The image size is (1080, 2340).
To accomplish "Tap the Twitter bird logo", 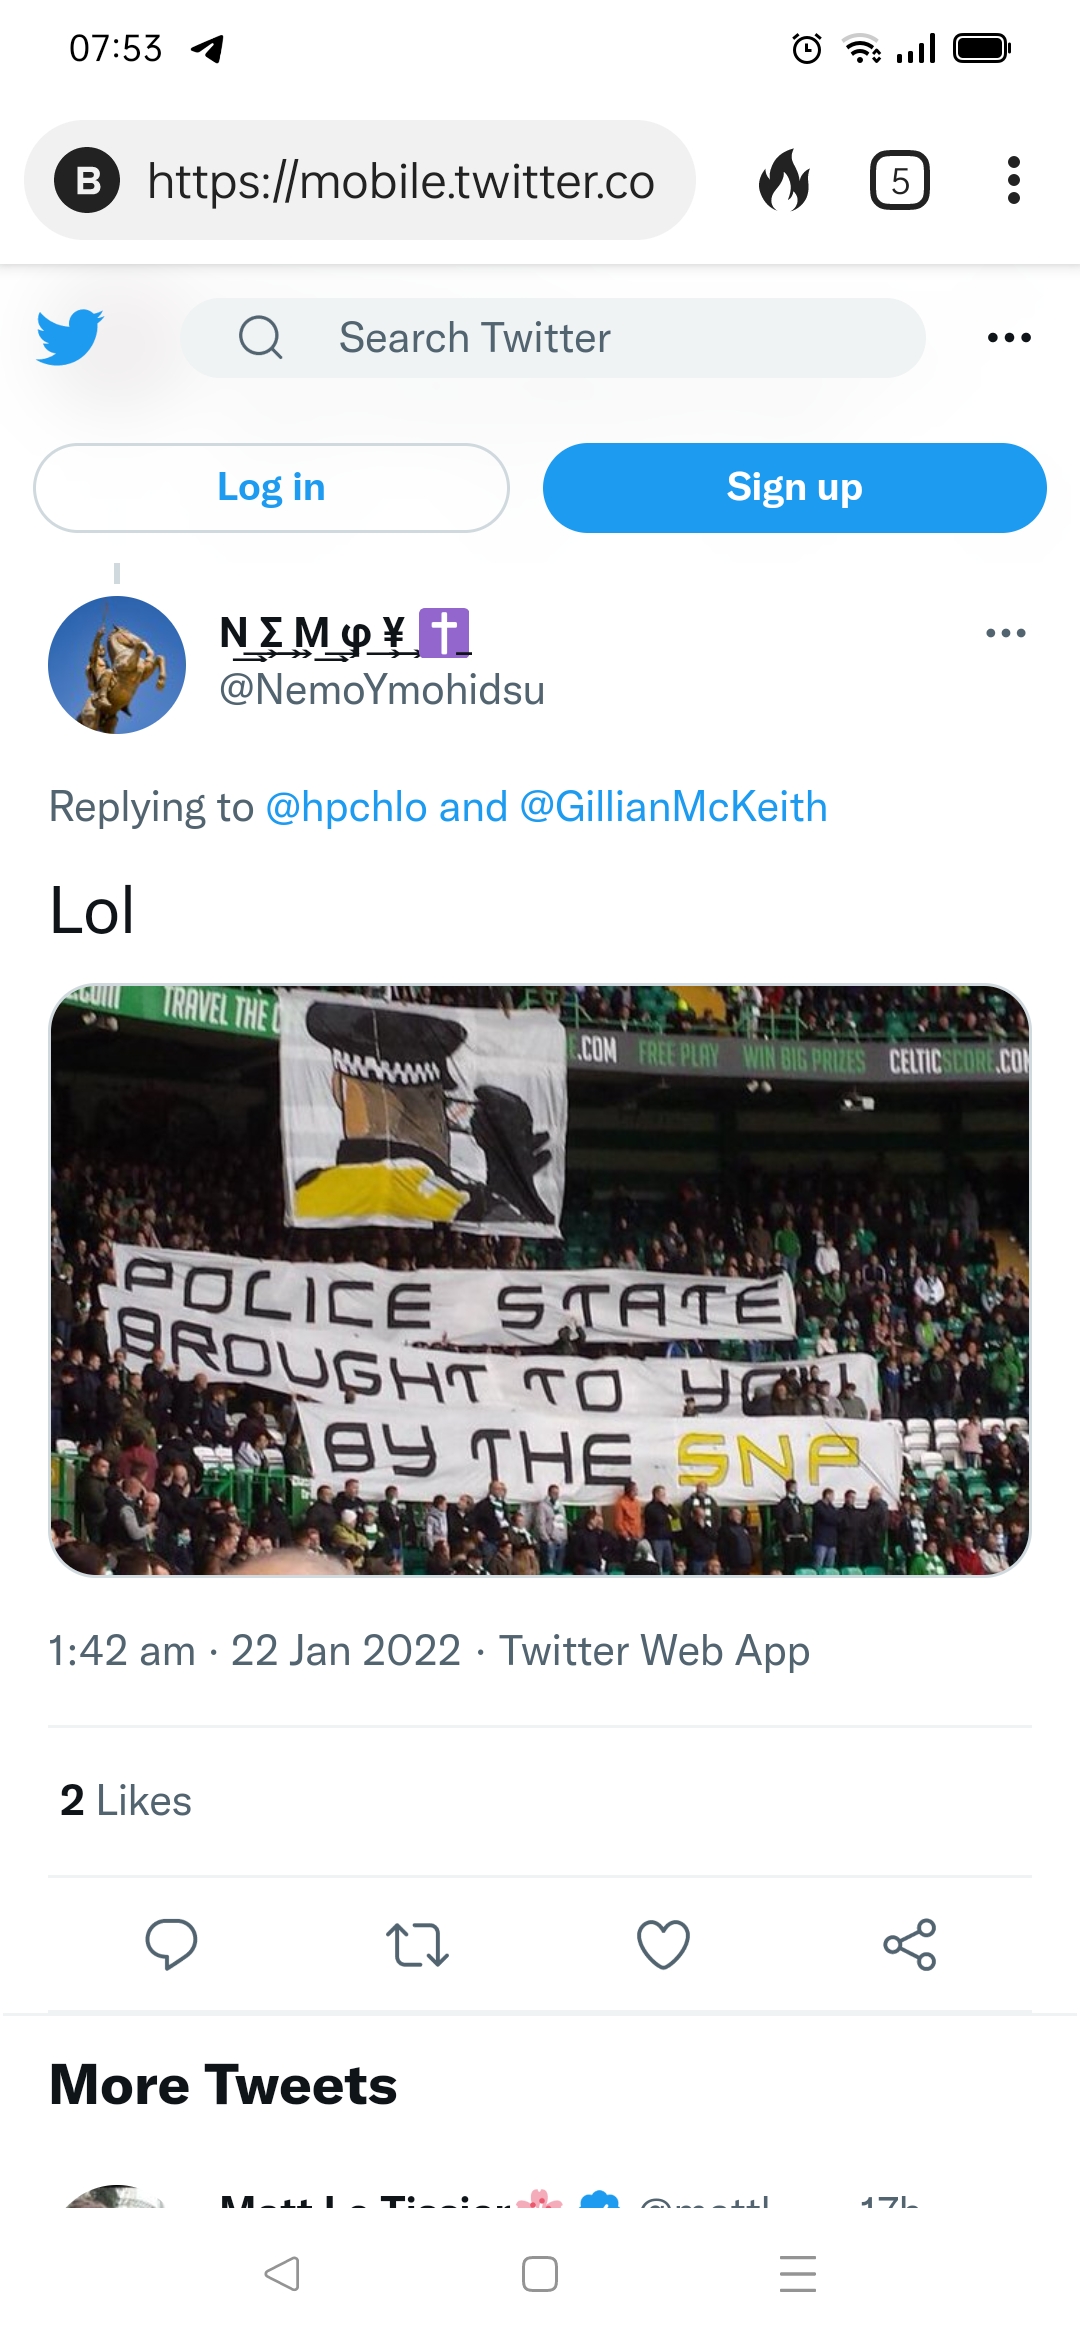I will (x=69, y=337).
